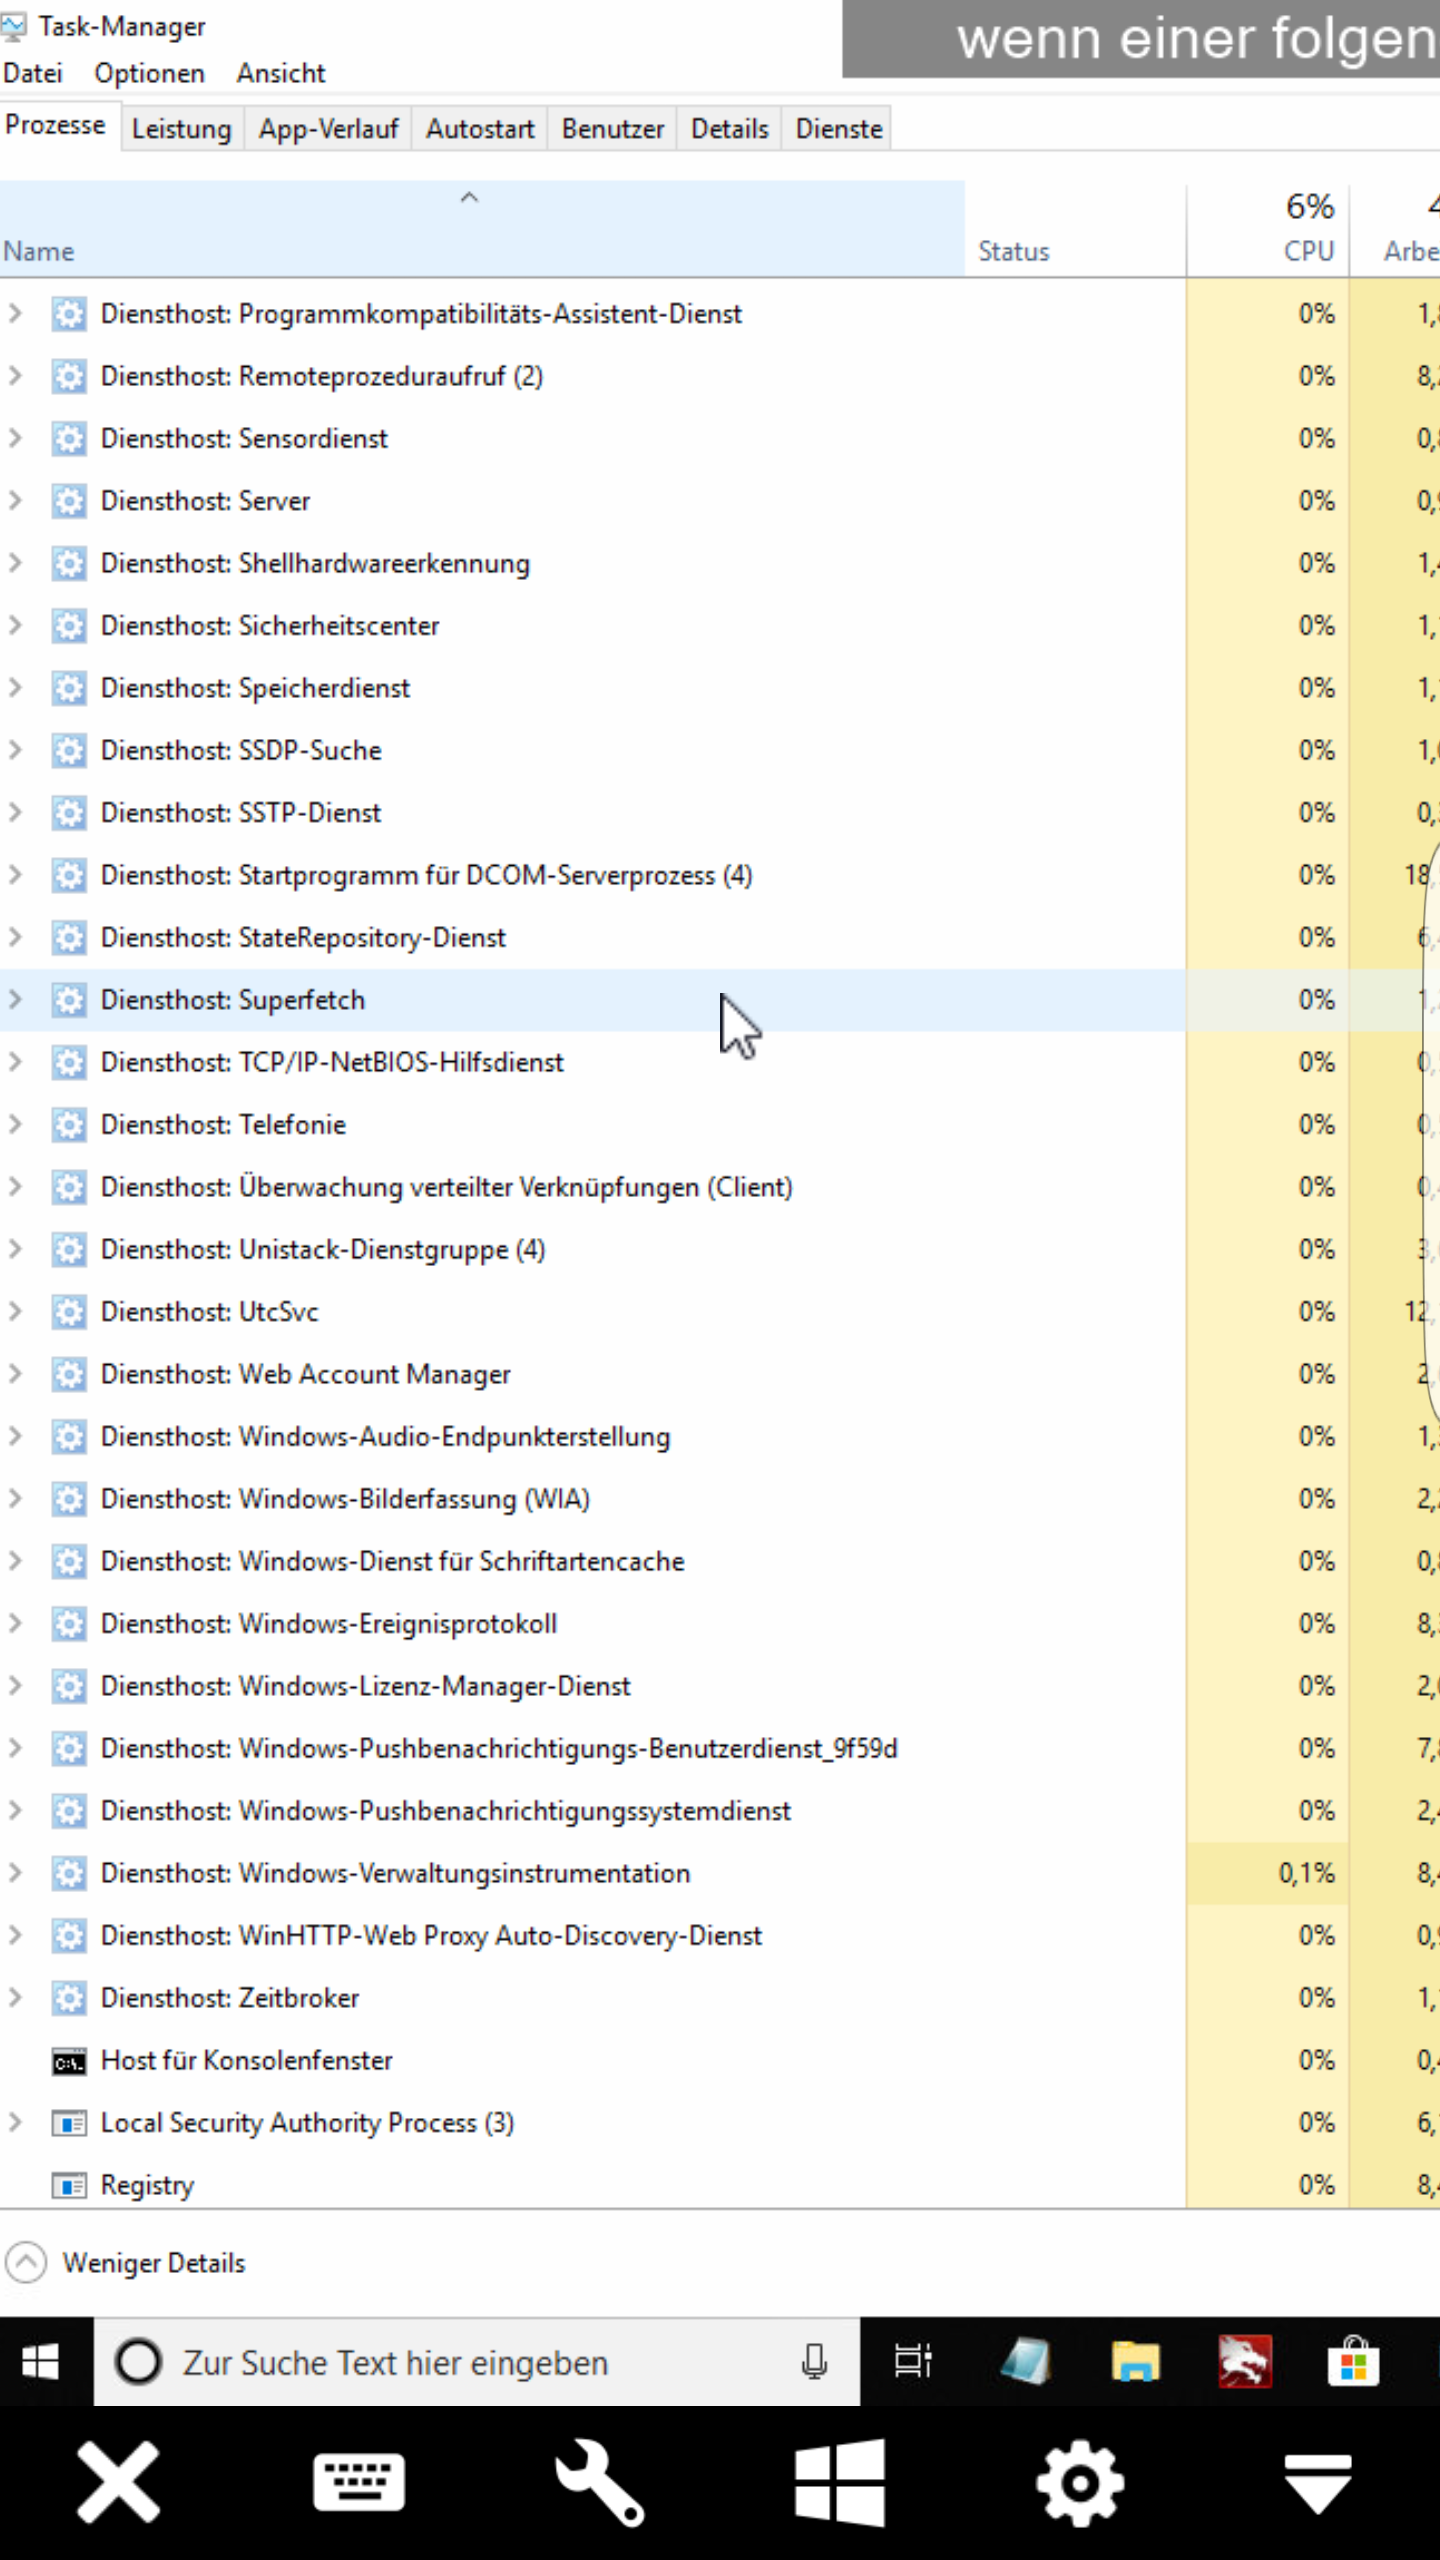Click the microphone icon in the search box
The height and width of the screenshot is (2560, 1440).
tap(815, 2362)
